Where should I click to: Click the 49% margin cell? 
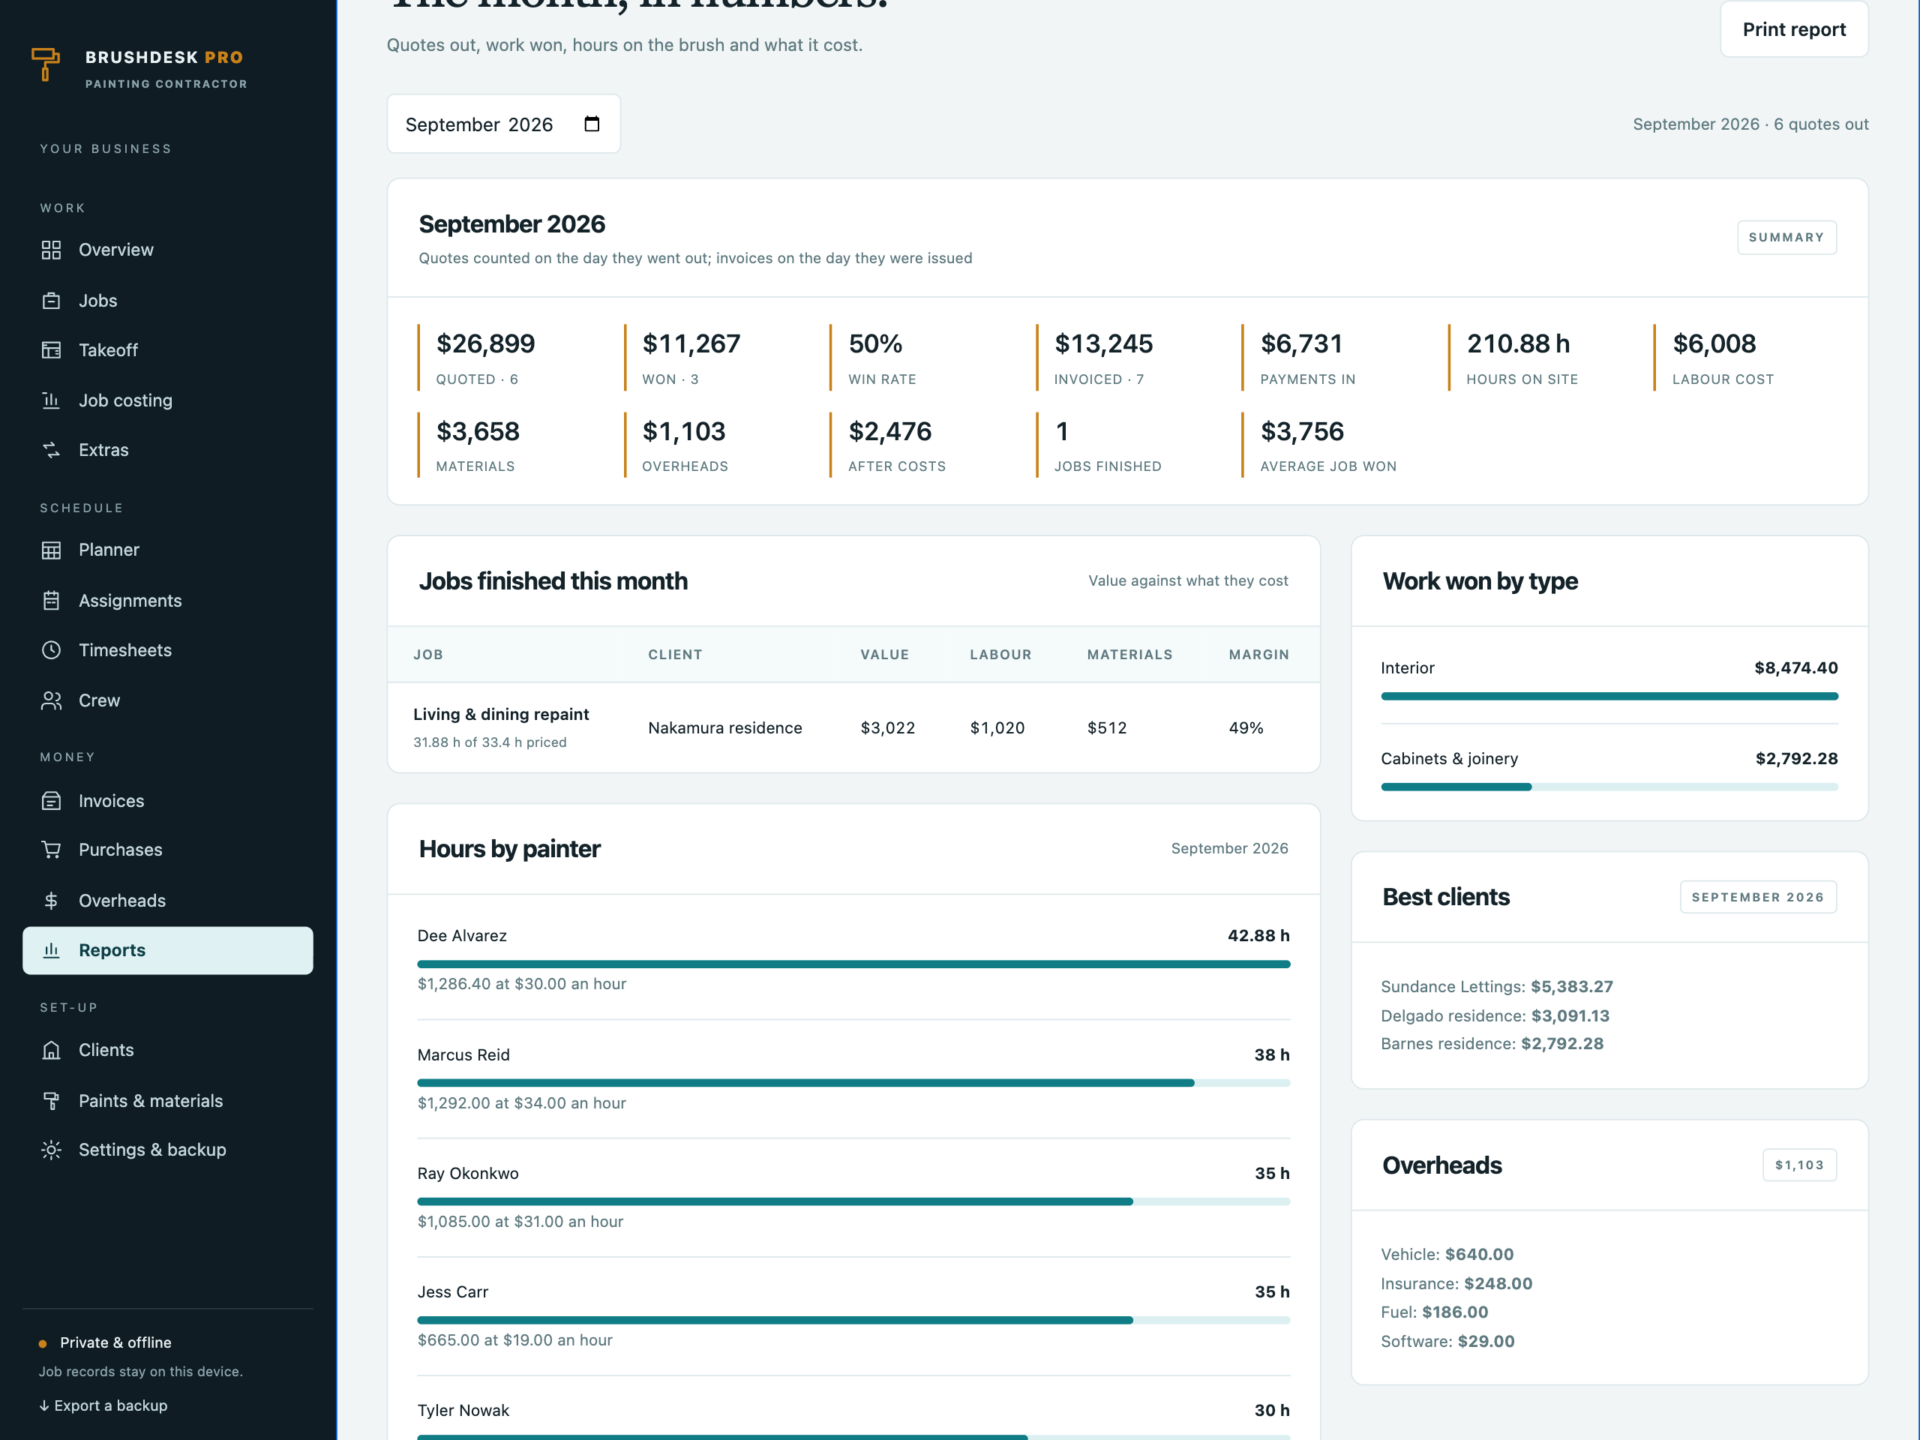point(1246,728)
